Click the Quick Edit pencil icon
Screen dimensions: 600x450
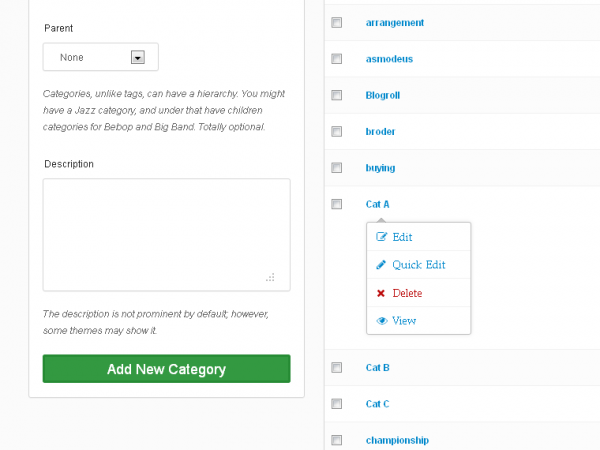(x=381, y=265)
